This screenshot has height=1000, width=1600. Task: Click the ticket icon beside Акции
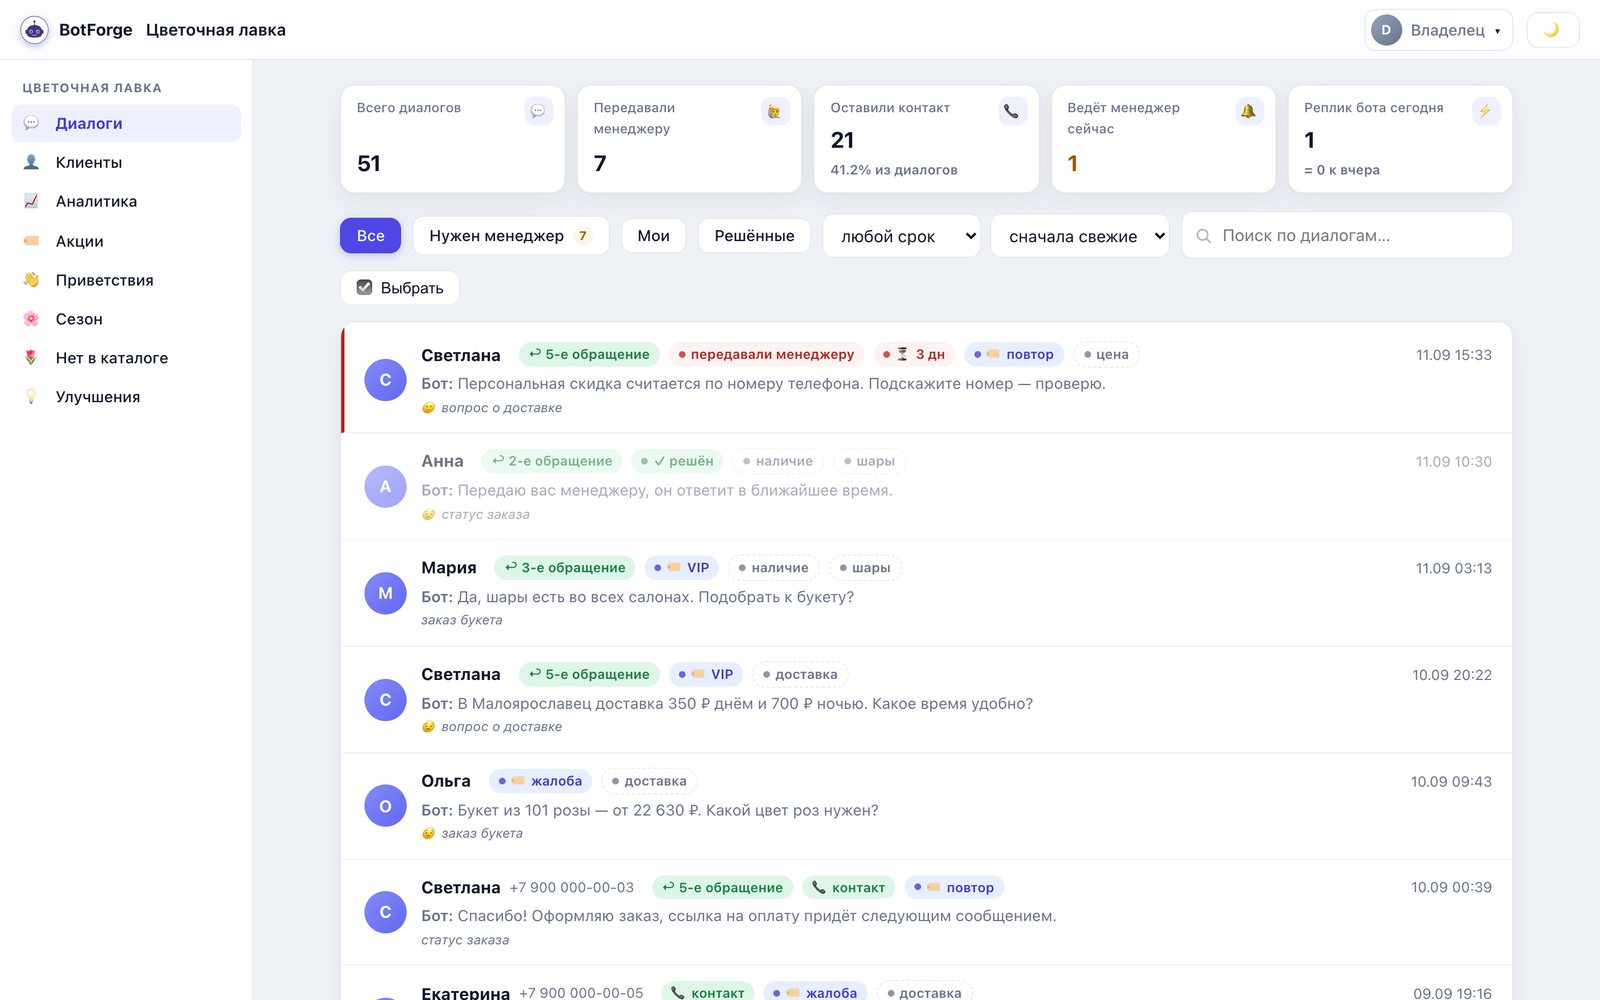pyautogui.click(x=31, y=241)
